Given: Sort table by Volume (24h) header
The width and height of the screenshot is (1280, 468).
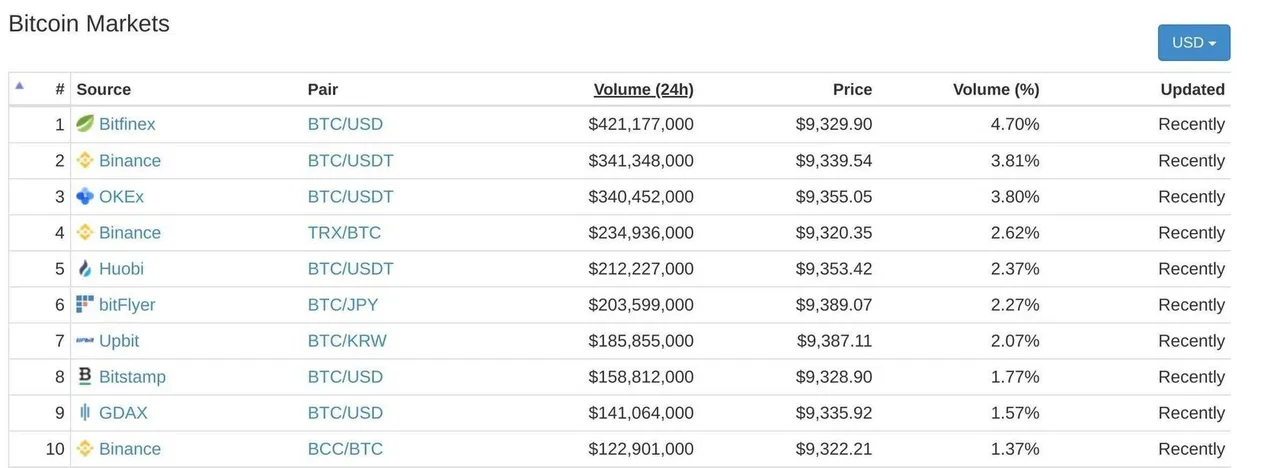Looking at the screenshot, I should pyautogui.click(x=643, y=89).
